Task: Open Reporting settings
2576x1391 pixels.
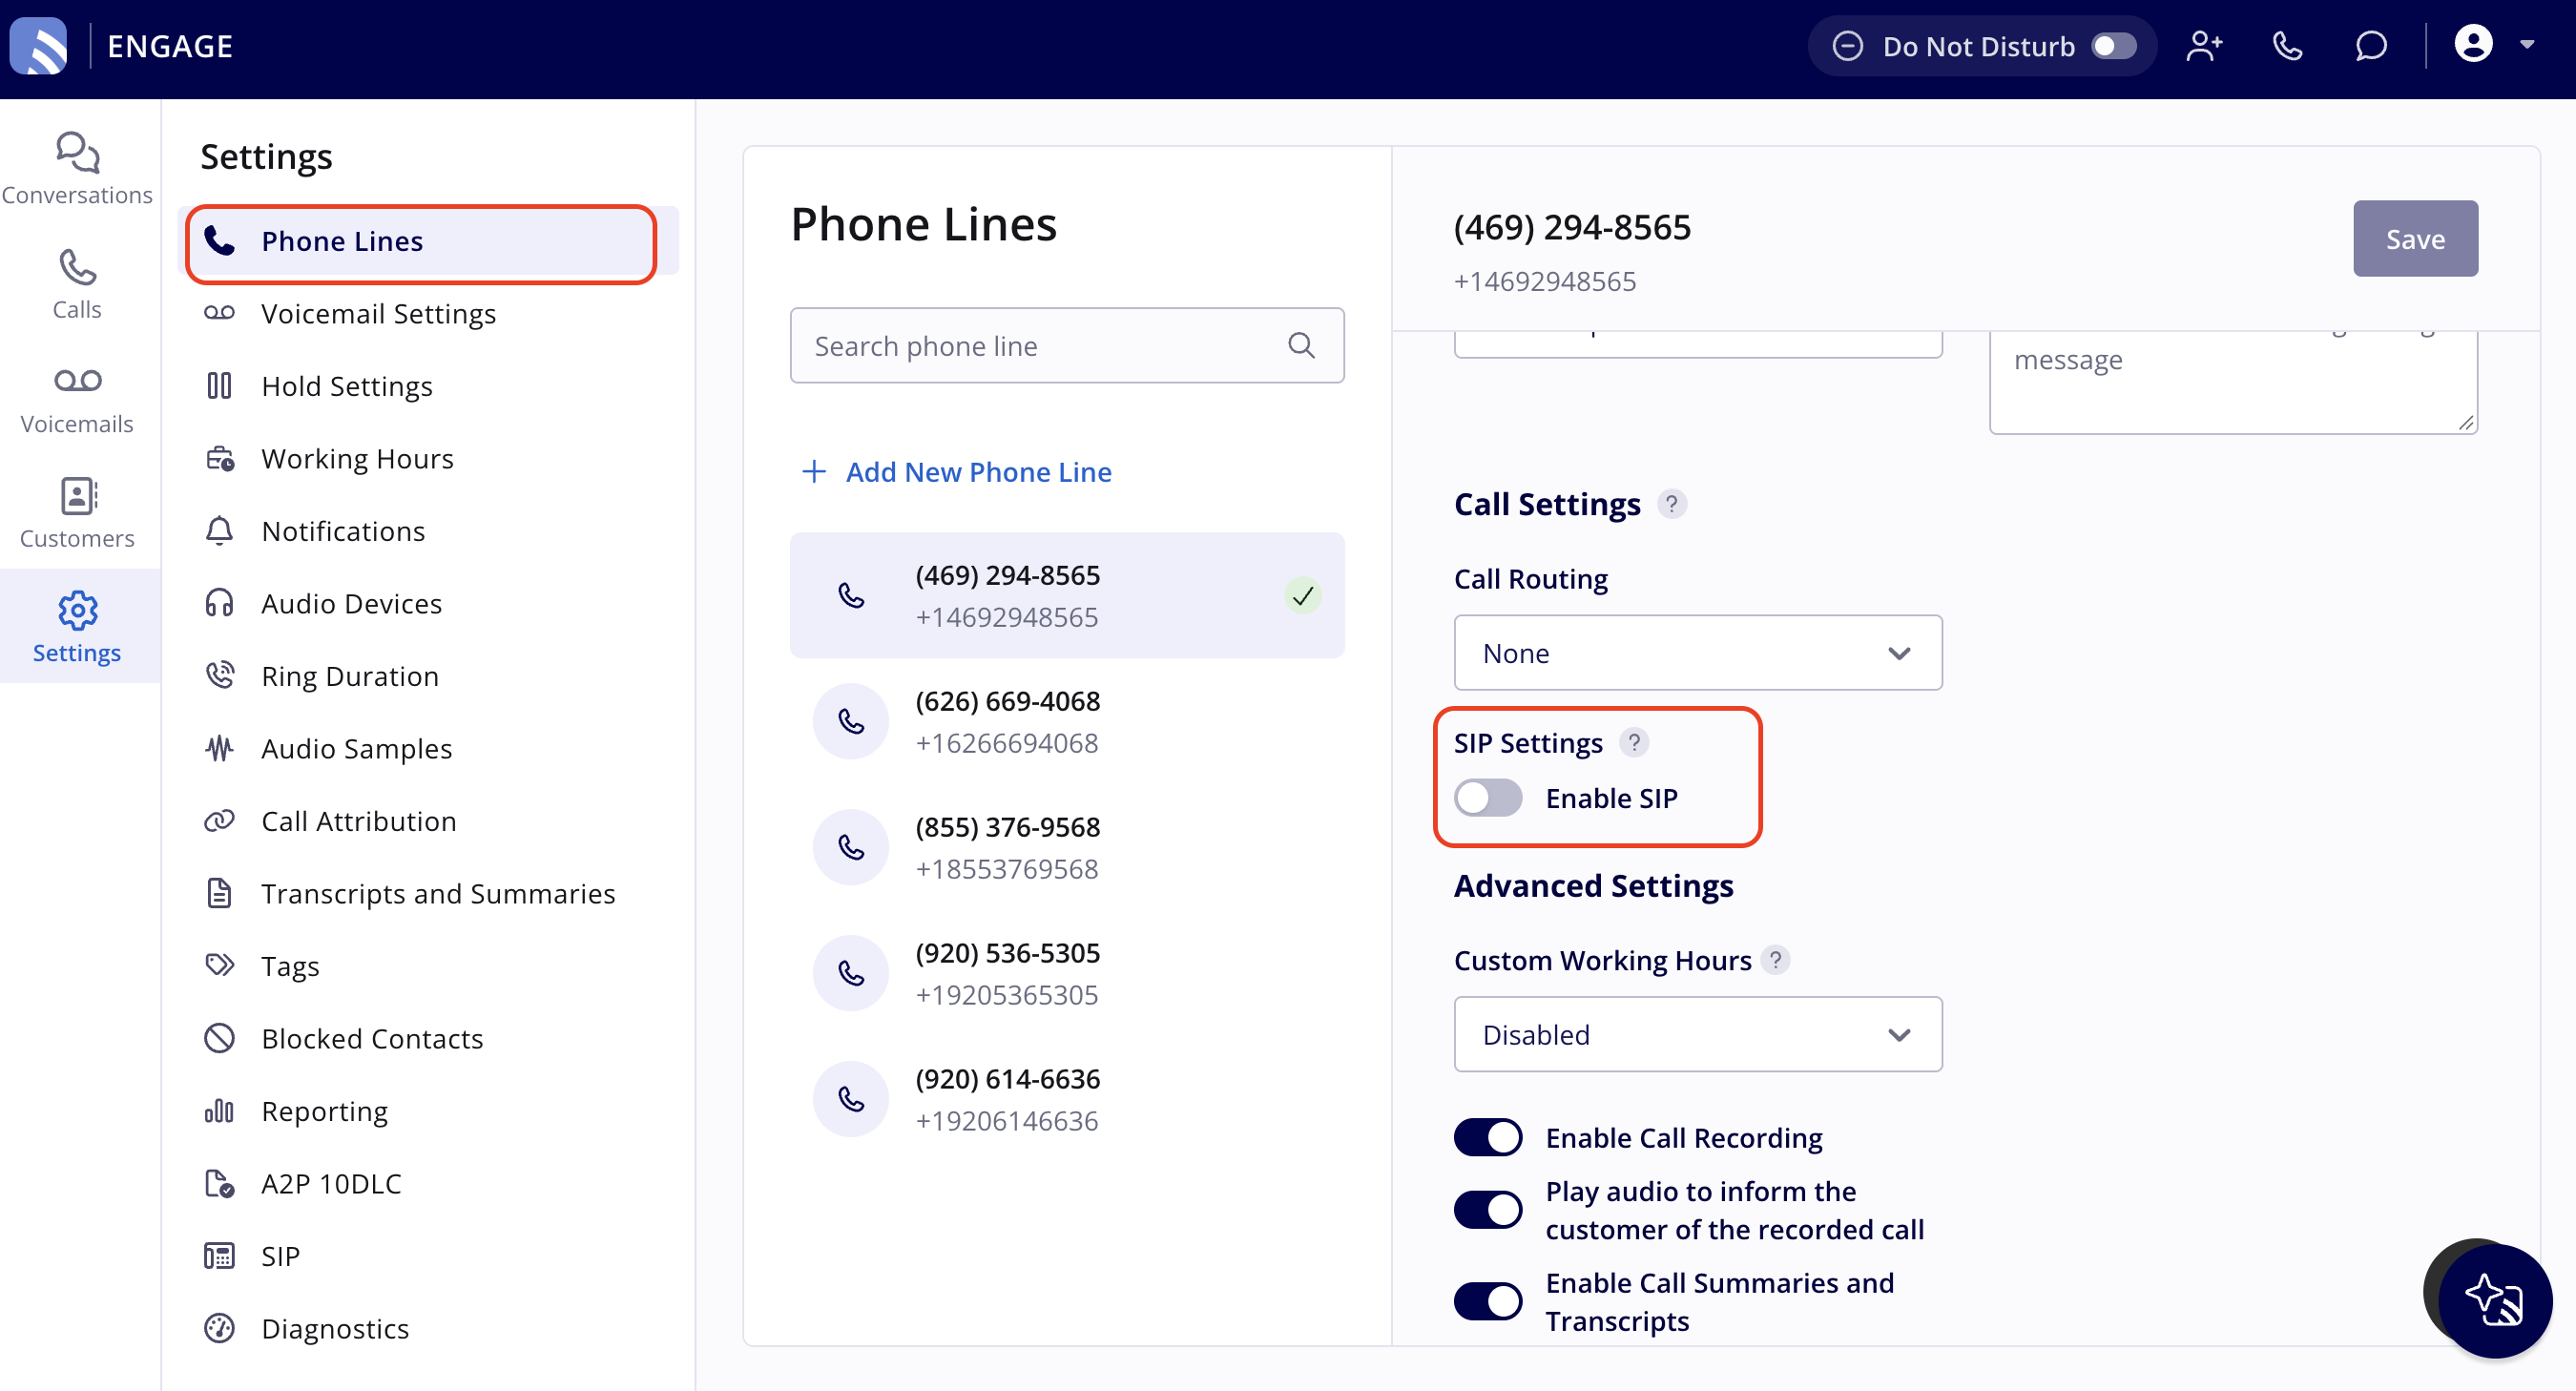Action: [x=428, y=1110]
